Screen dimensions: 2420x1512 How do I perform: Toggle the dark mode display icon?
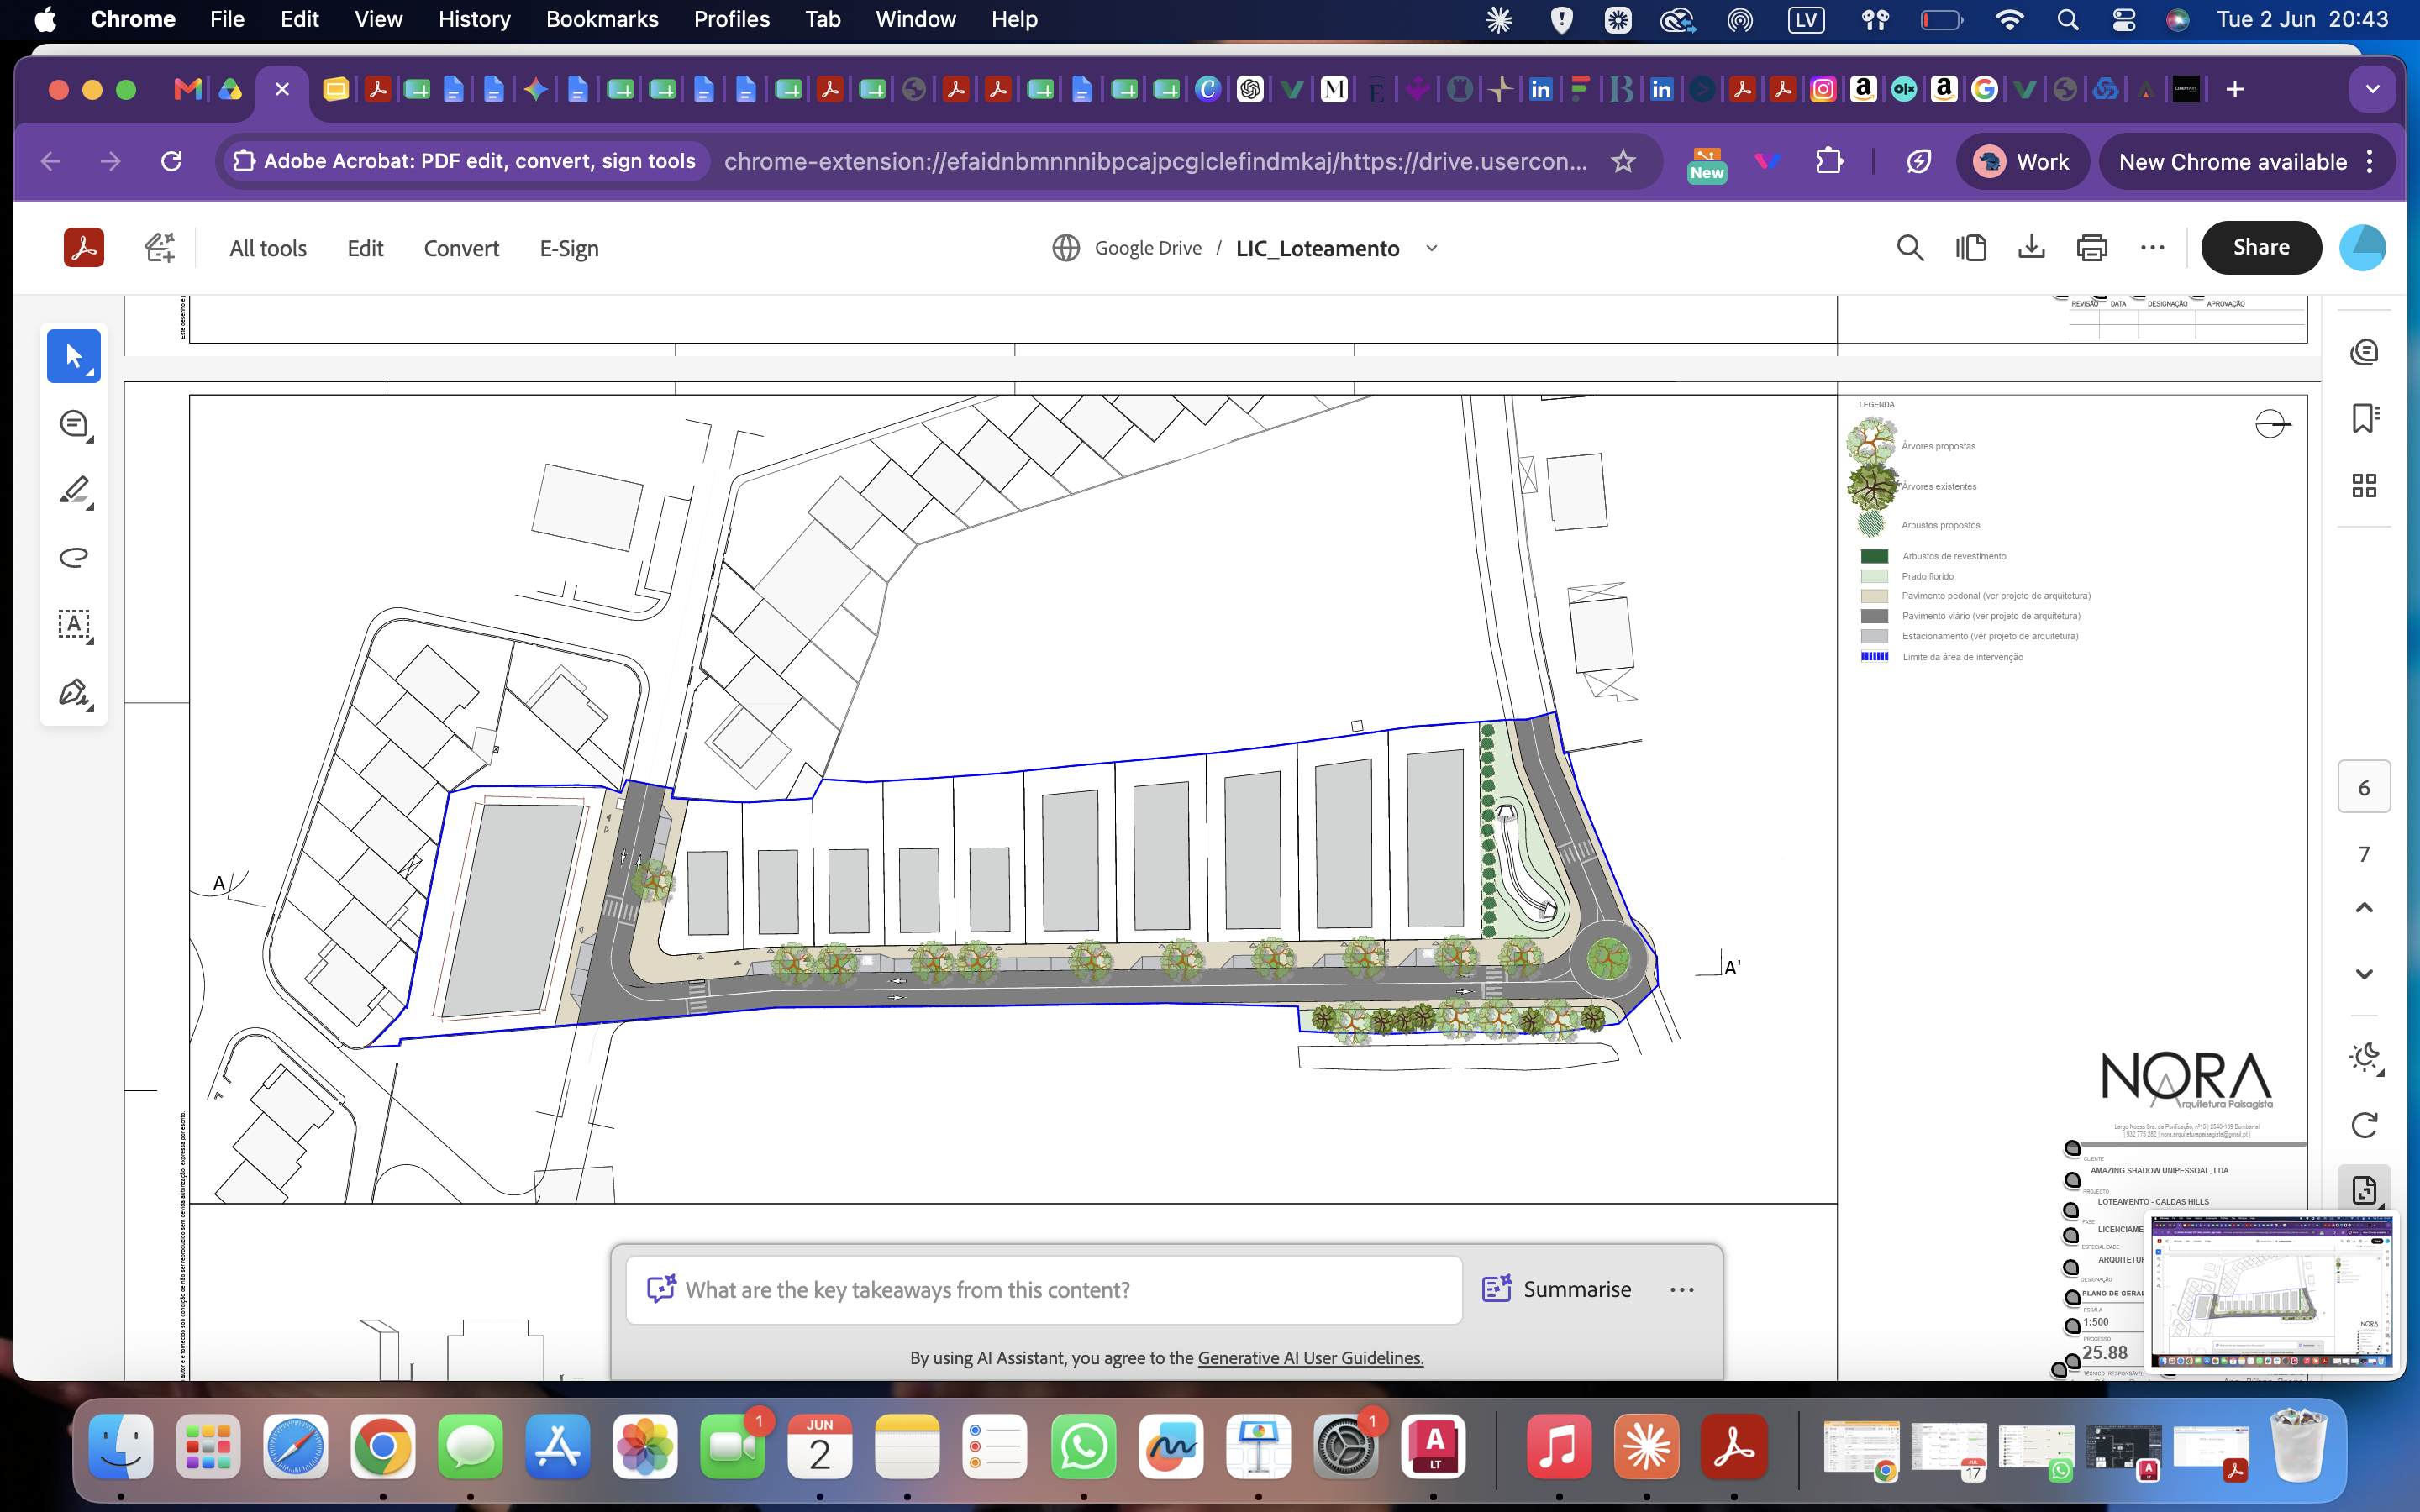tap(2364, 1058)
